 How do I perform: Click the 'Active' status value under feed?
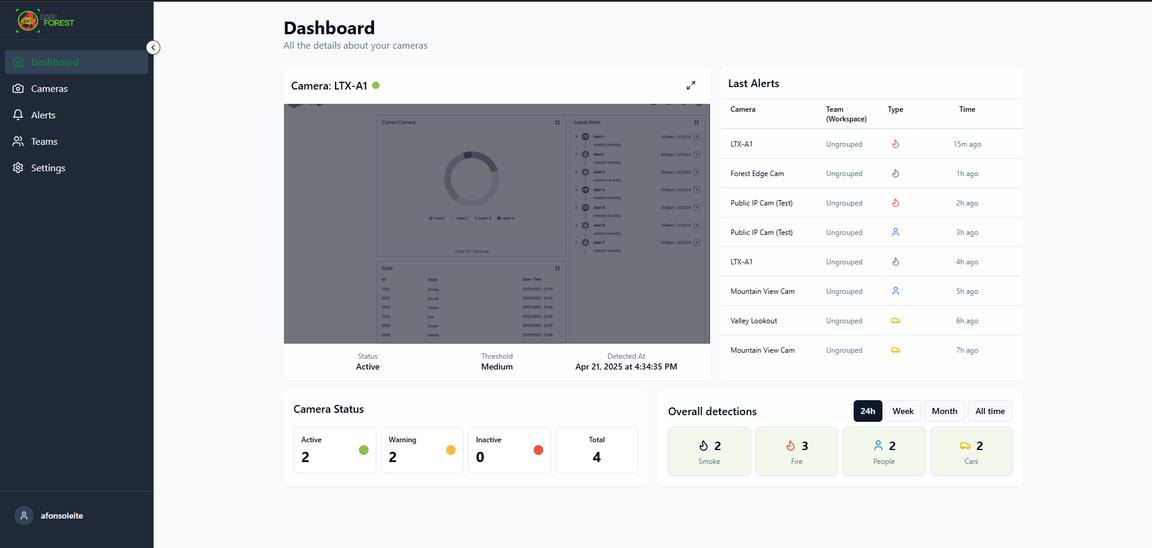point(367,367)
